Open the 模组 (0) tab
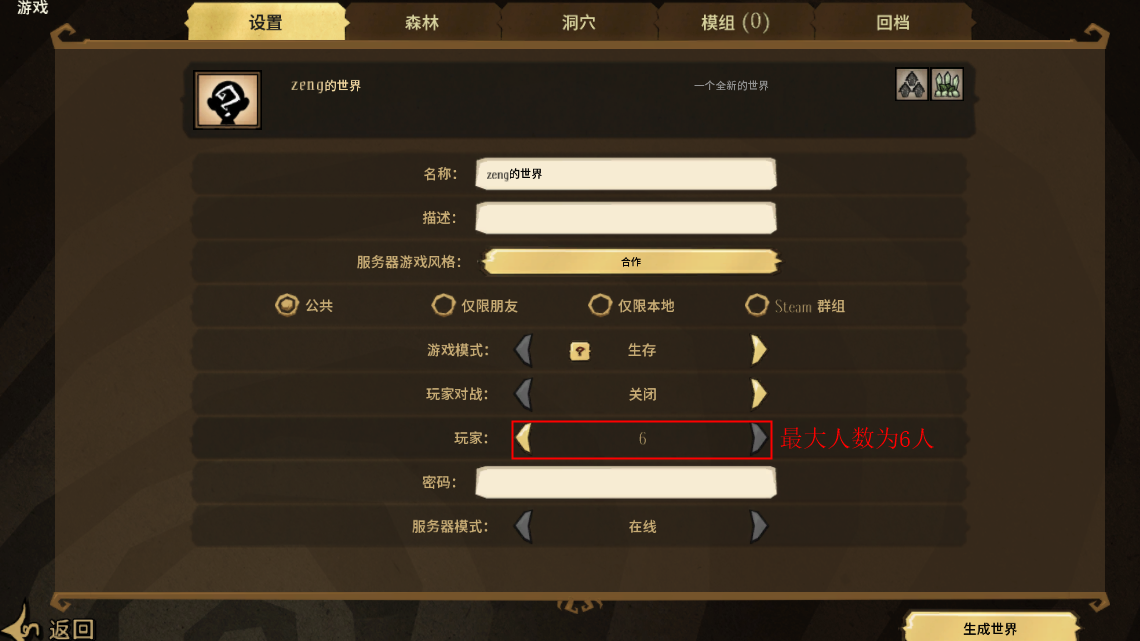Image resolution: width=1140 pixels, height=641 pixels. click(735, 22)
